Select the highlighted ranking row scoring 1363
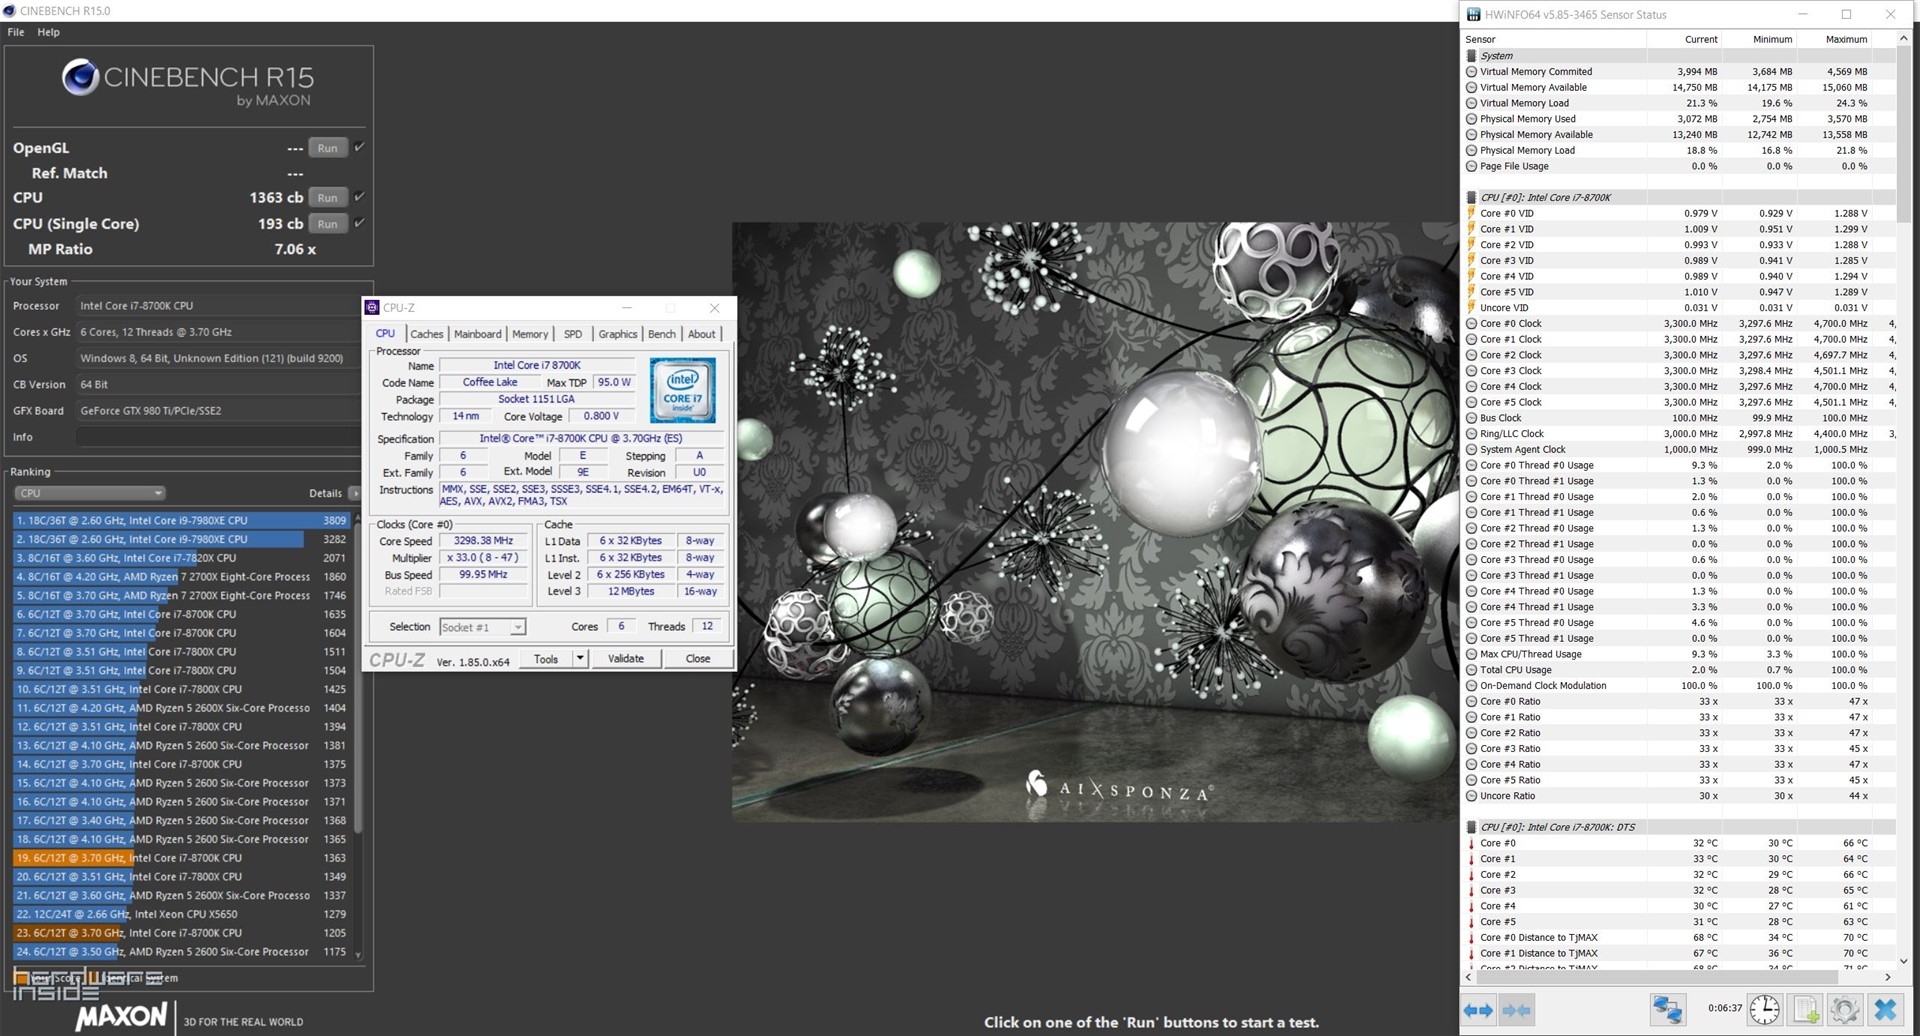1920x1036 pixels. [181, 858]
